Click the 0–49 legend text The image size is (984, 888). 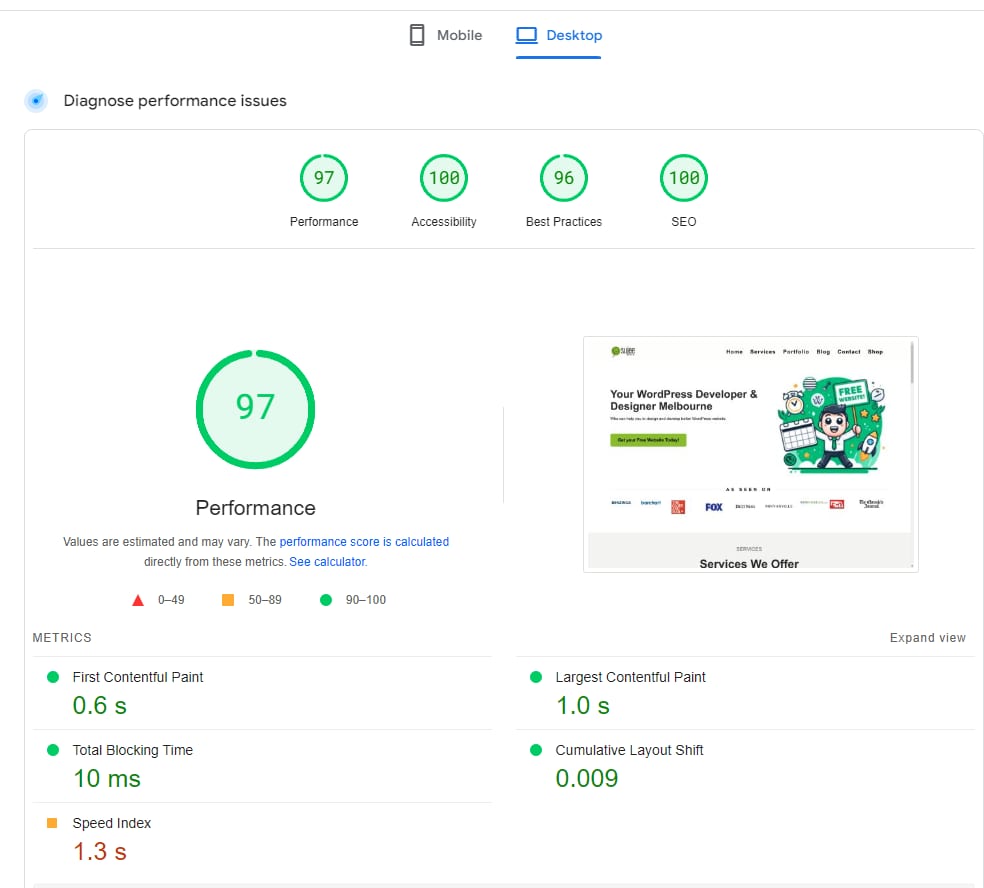(x=171, y=600)
